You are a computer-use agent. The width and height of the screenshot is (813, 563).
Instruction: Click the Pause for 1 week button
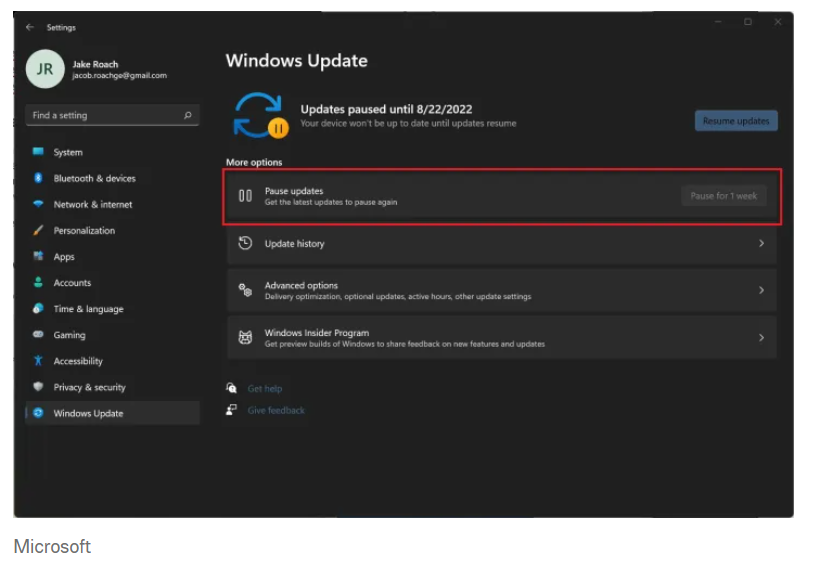[723, 196]
